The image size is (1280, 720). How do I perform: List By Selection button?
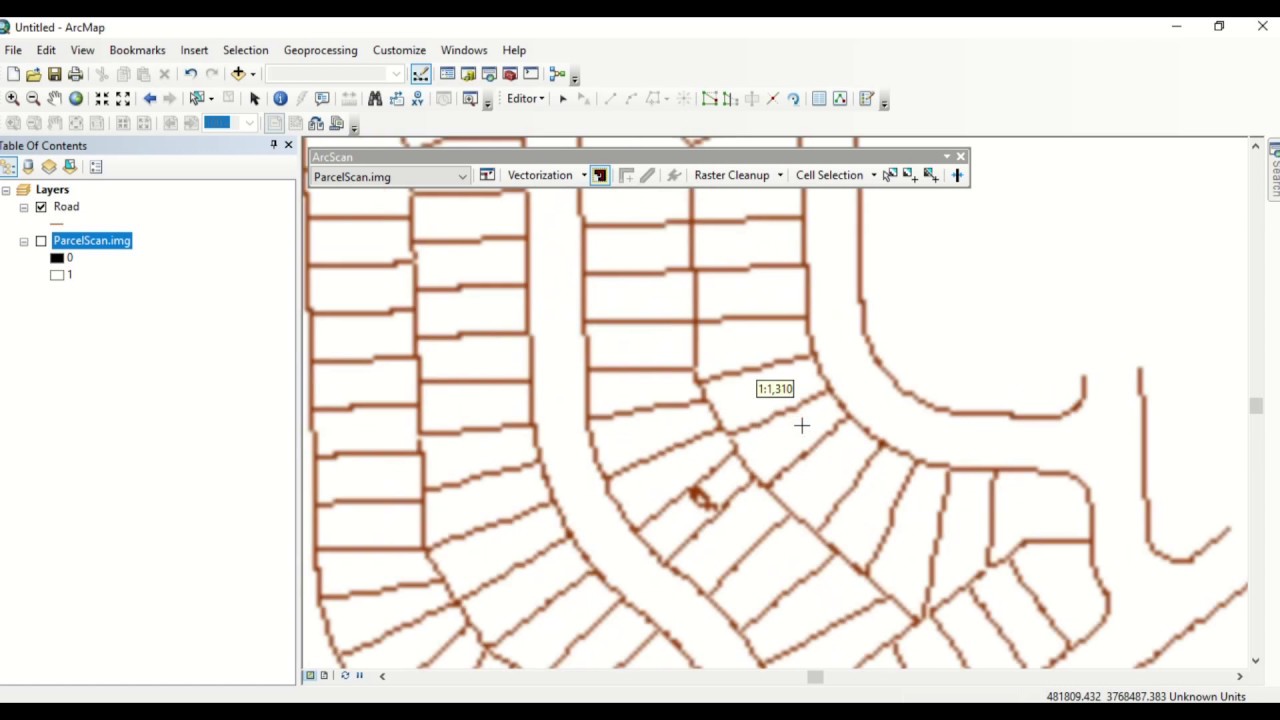[70, 167]
